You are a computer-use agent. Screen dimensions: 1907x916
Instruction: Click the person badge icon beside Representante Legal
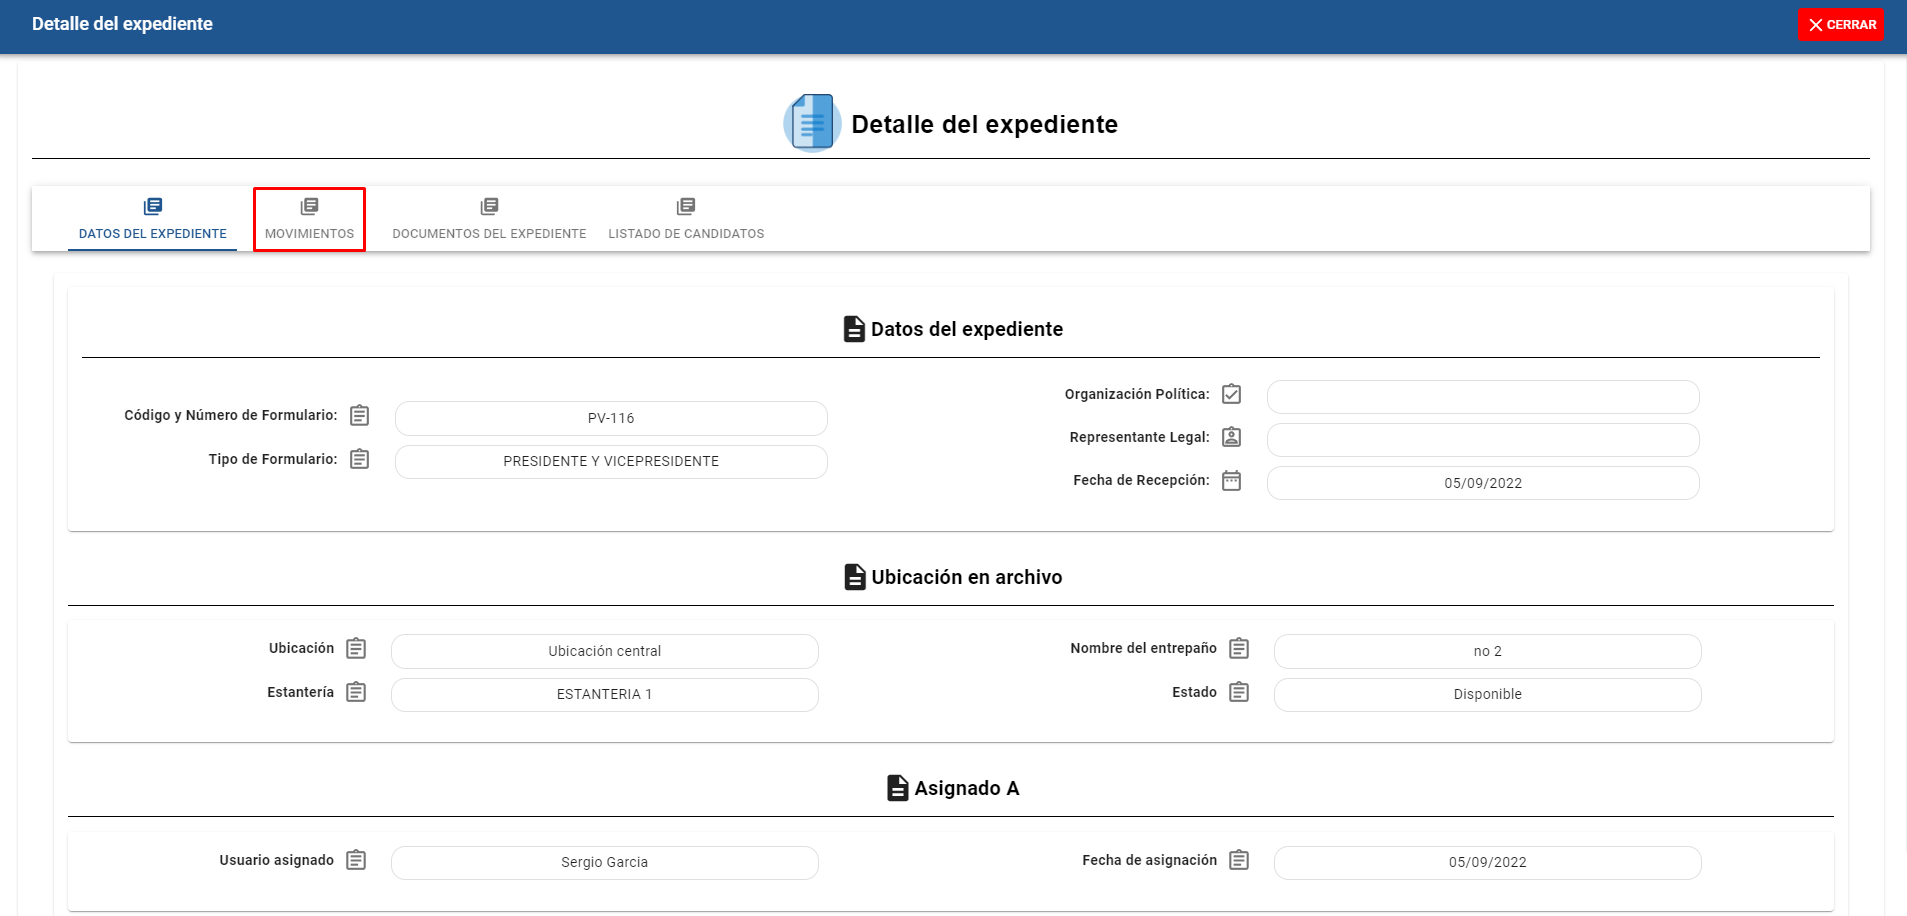point(1232,437)
